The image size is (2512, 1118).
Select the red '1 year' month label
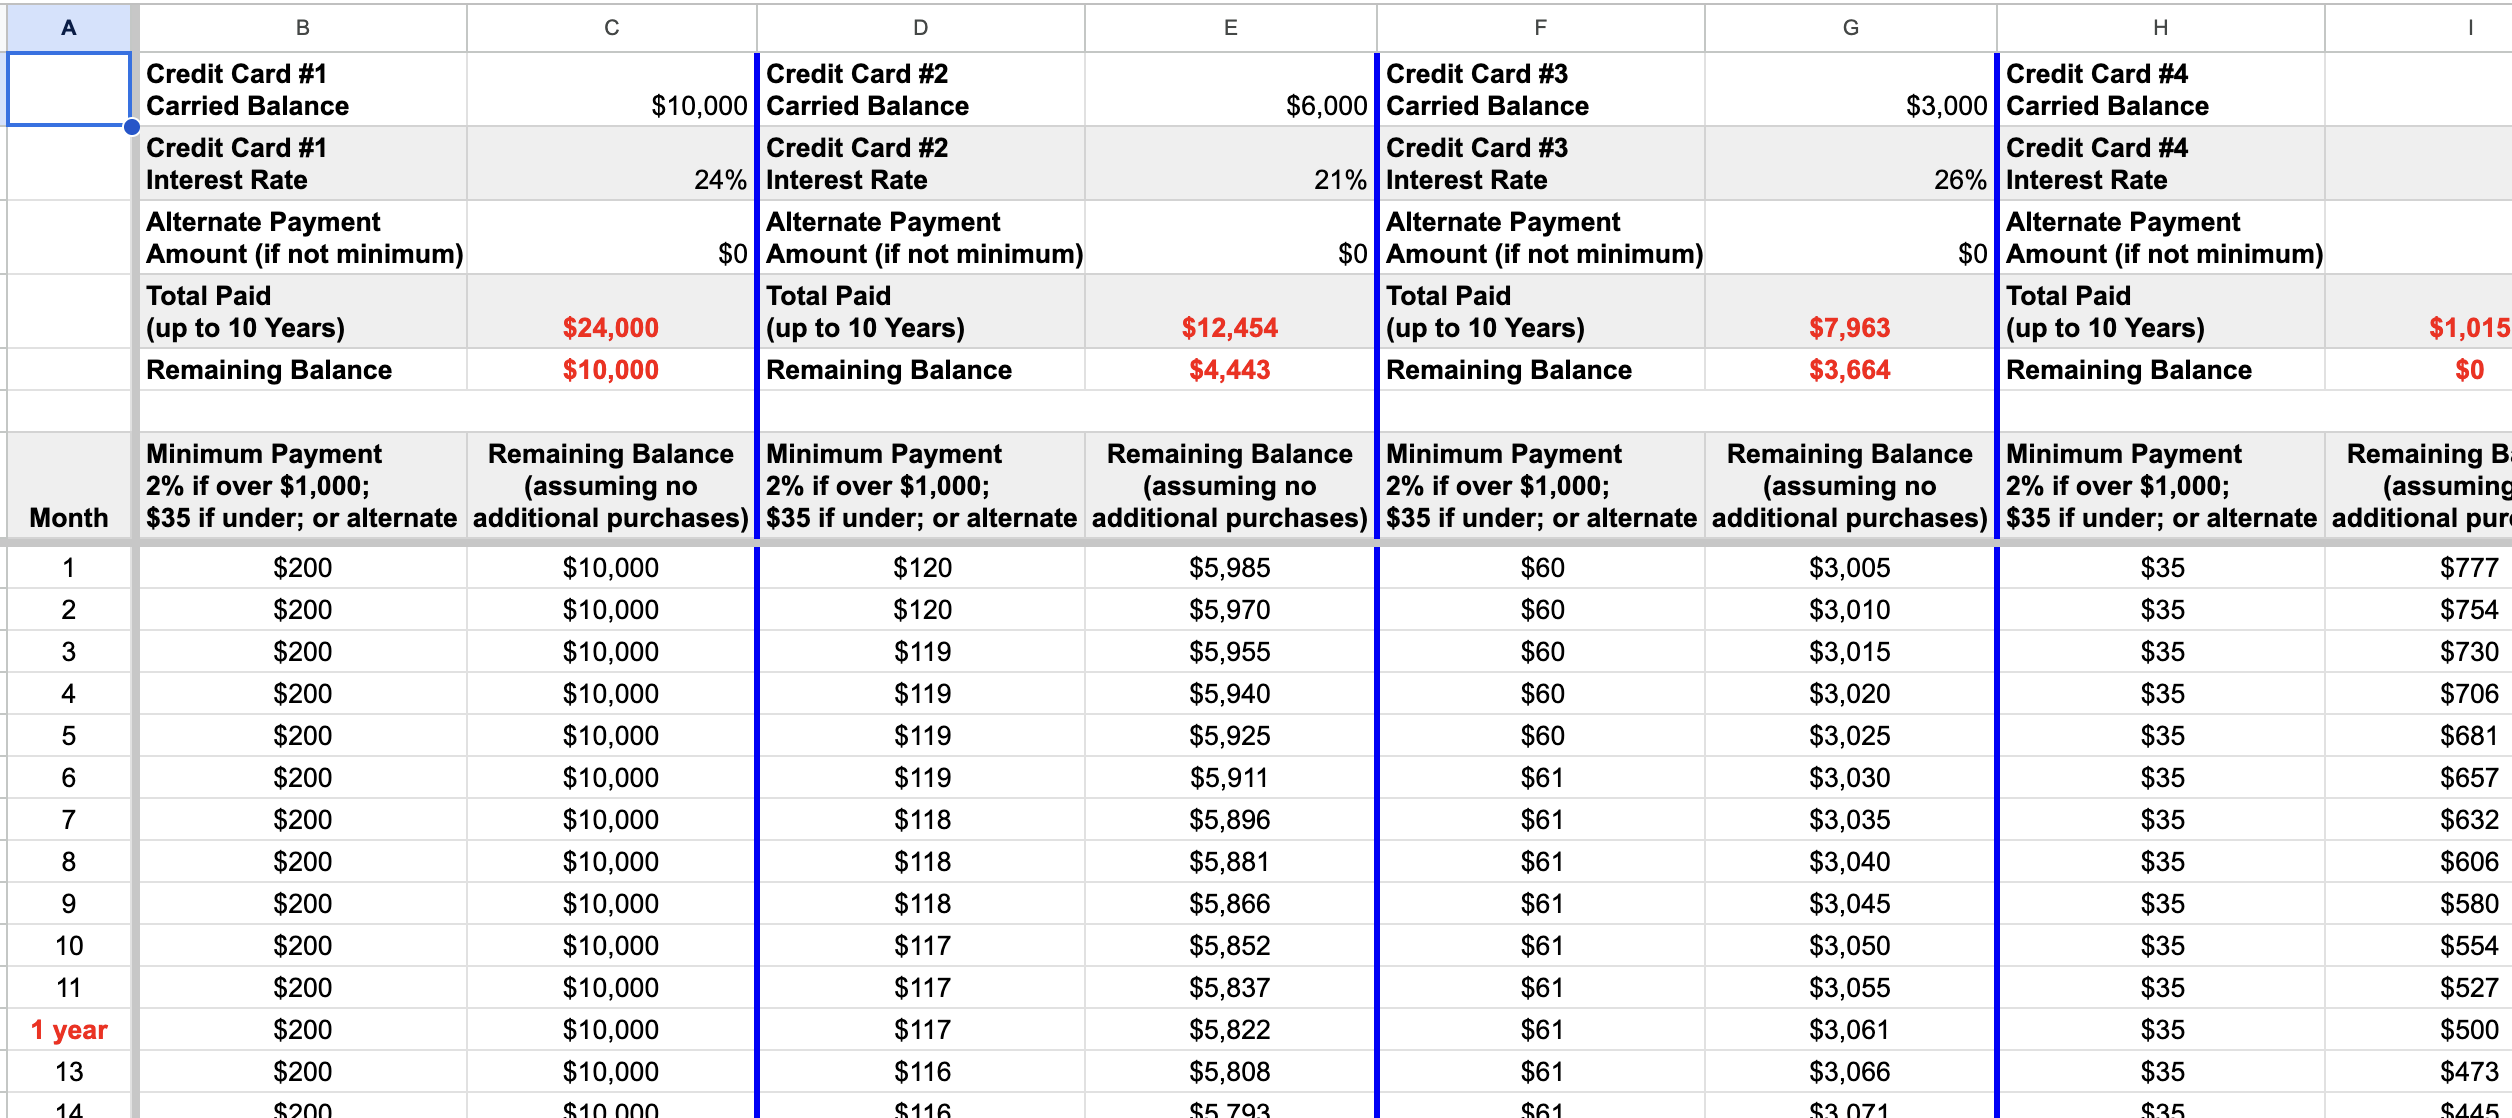(69, 1029)
